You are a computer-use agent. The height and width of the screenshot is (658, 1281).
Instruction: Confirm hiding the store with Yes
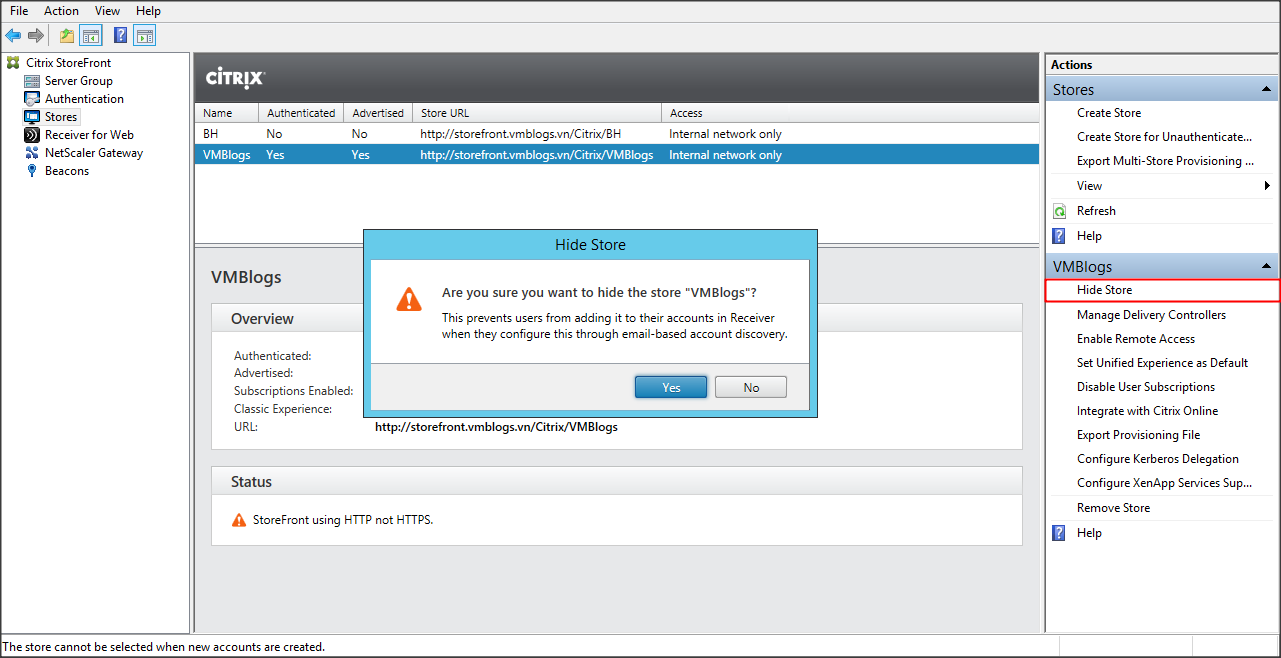coord(671,388)
